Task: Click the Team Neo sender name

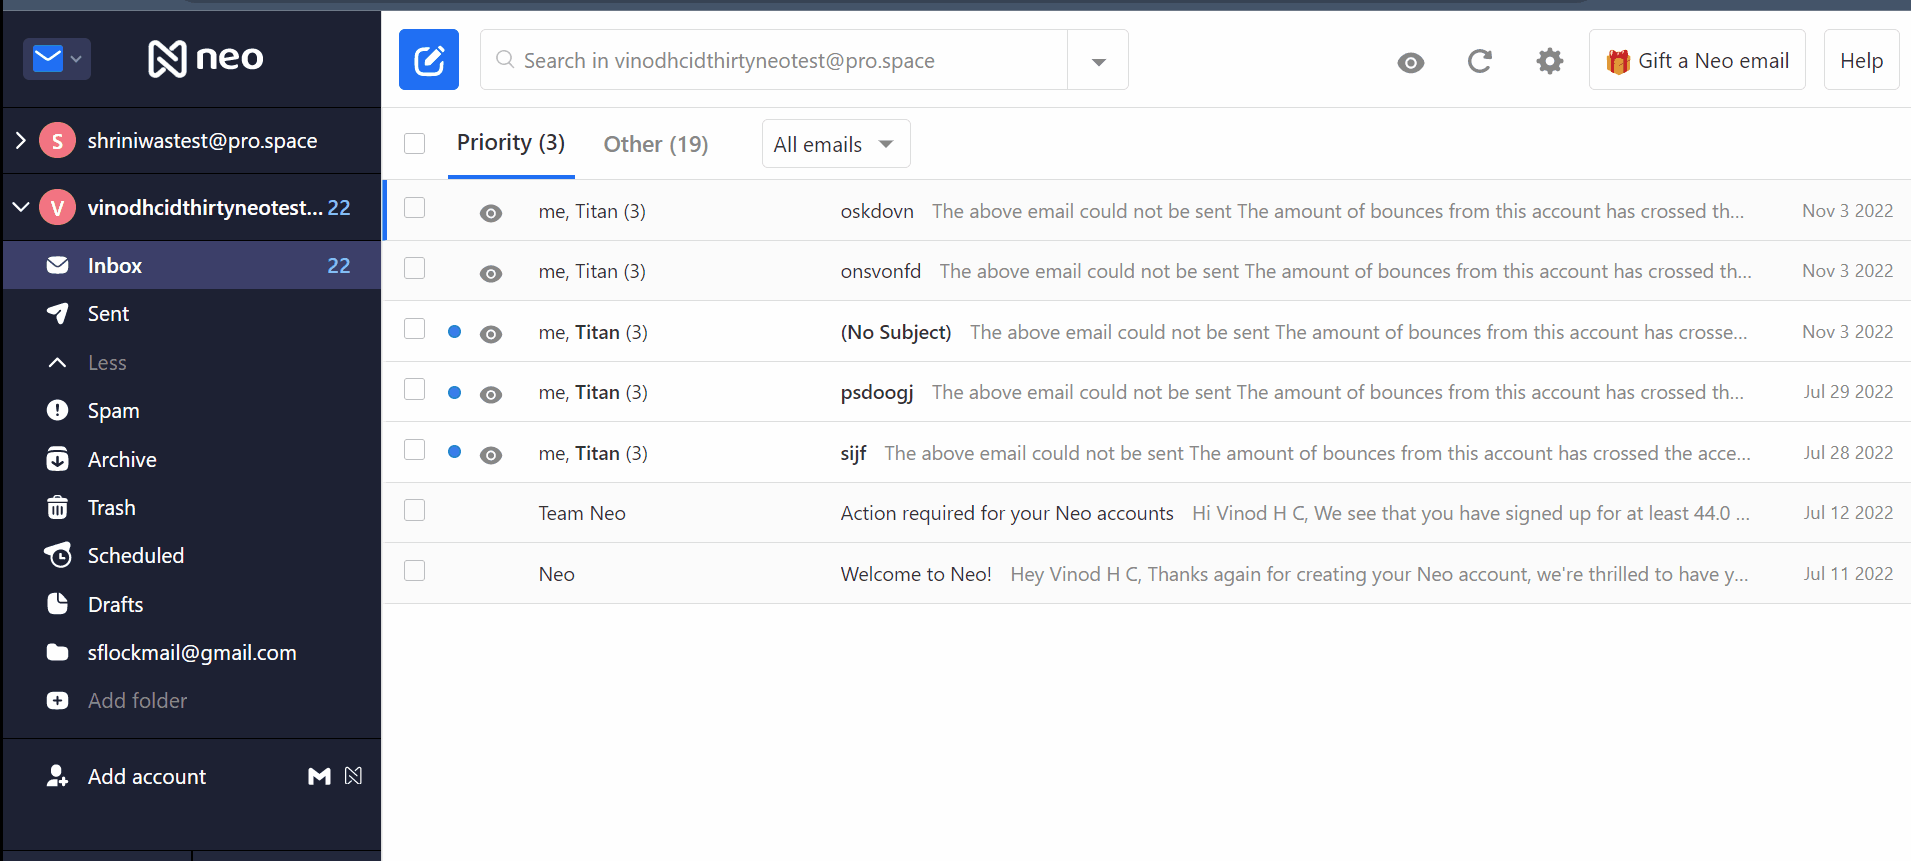Action: [582, 513]
